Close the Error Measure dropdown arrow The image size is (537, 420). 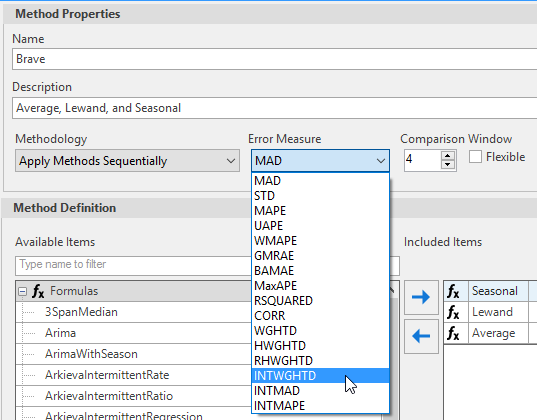click(x=380, y=161)
